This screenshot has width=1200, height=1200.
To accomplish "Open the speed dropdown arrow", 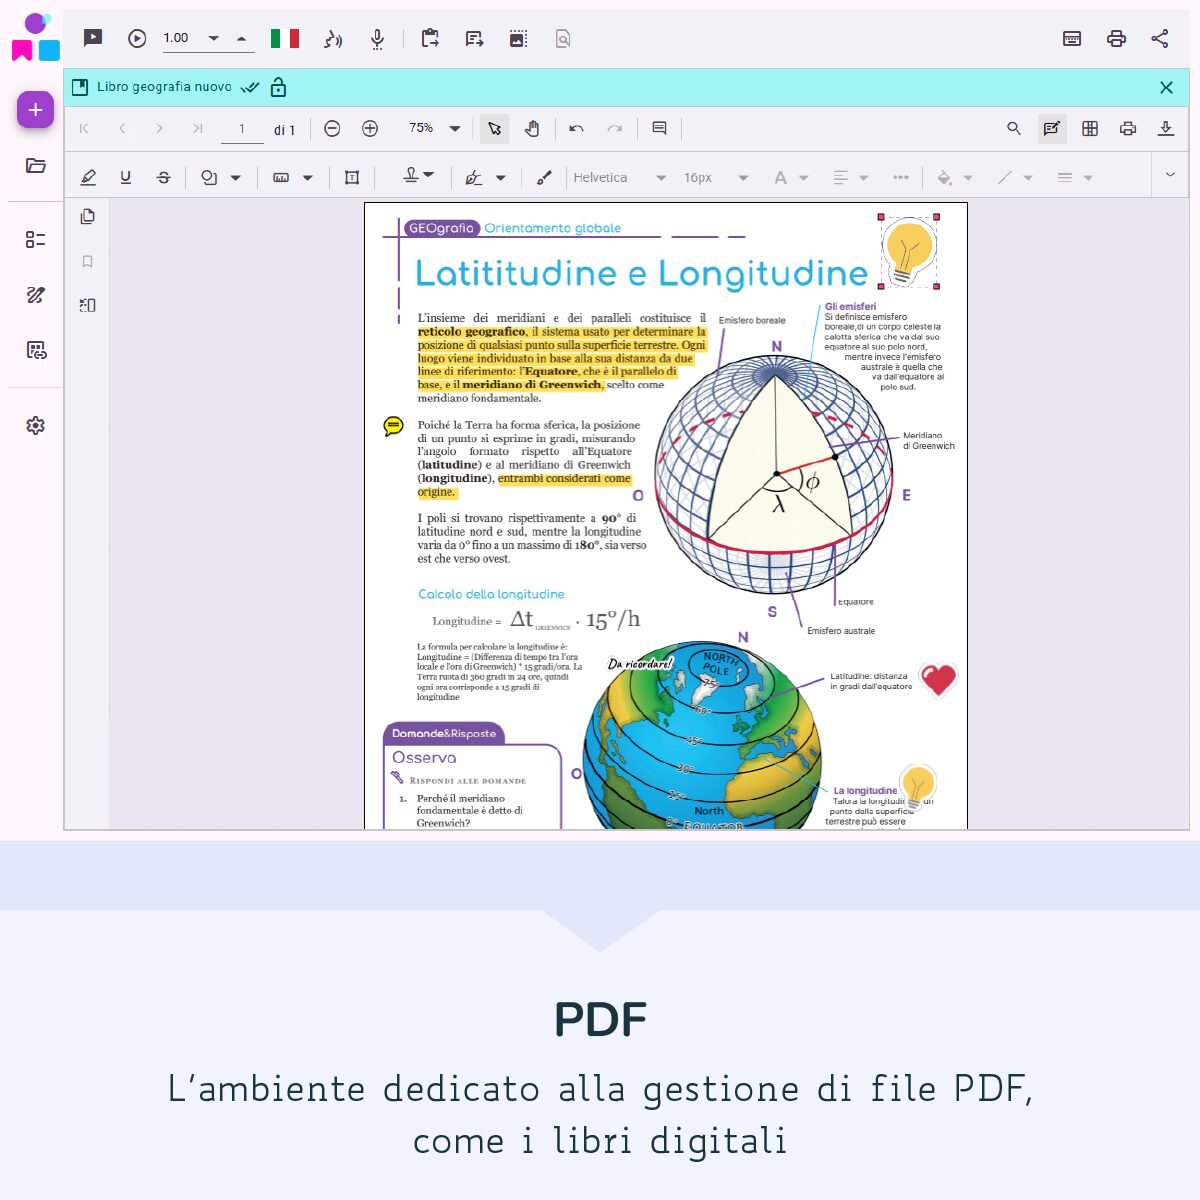I will (213, 39).
